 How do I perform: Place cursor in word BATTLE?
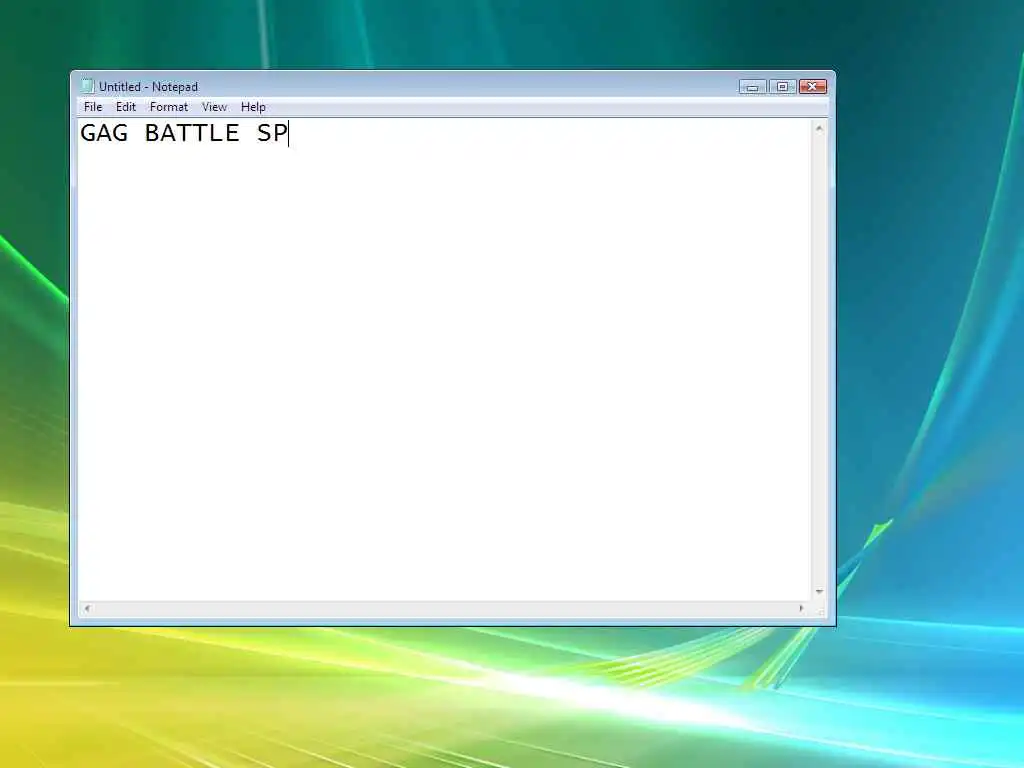pos(192,133)
